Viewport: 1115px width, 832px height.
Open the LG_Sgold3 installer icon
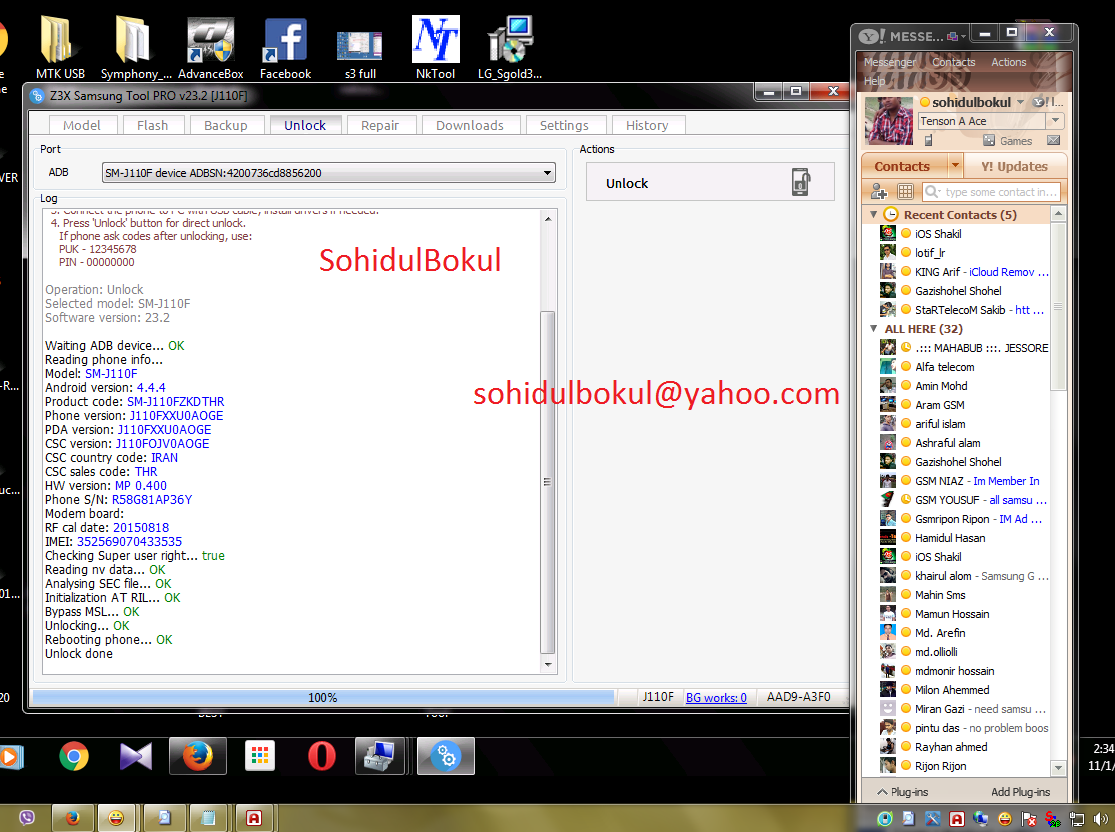tap(510, 48)
